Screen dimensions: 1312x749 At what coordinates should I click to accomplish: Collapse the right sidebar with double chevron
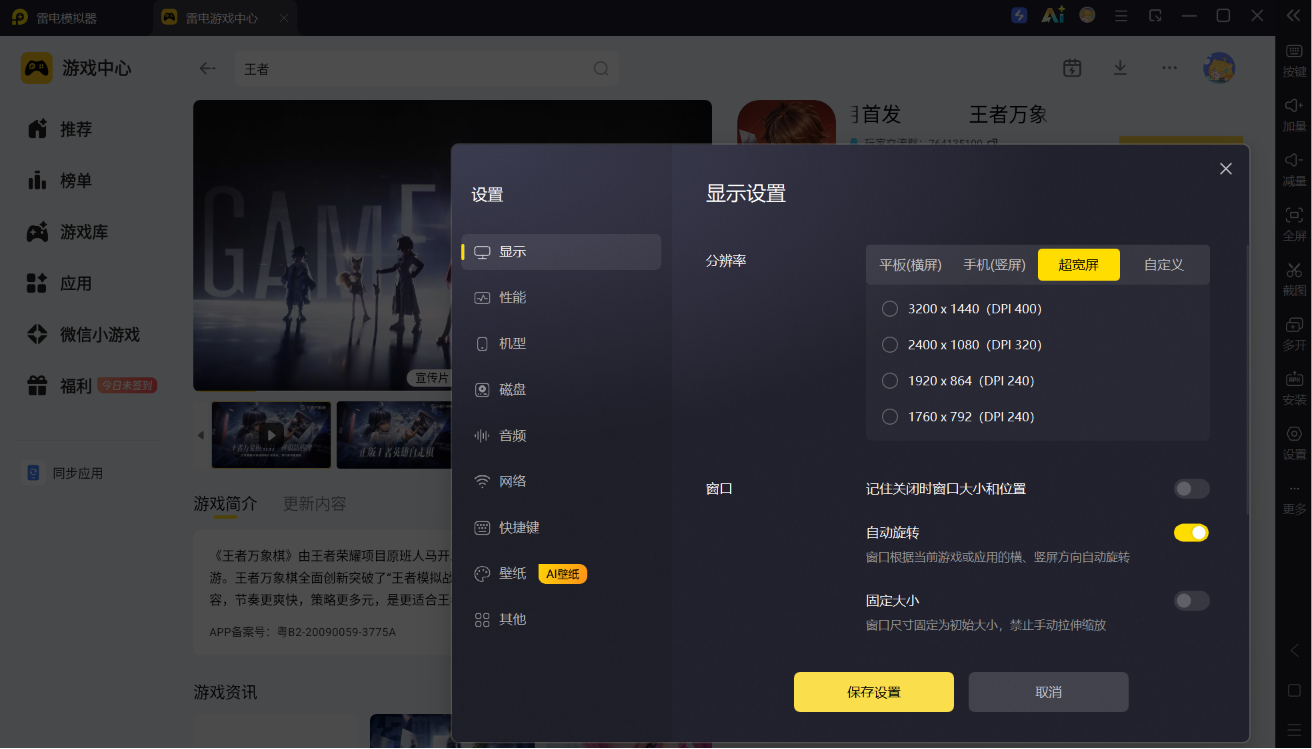click(1291, 16)
